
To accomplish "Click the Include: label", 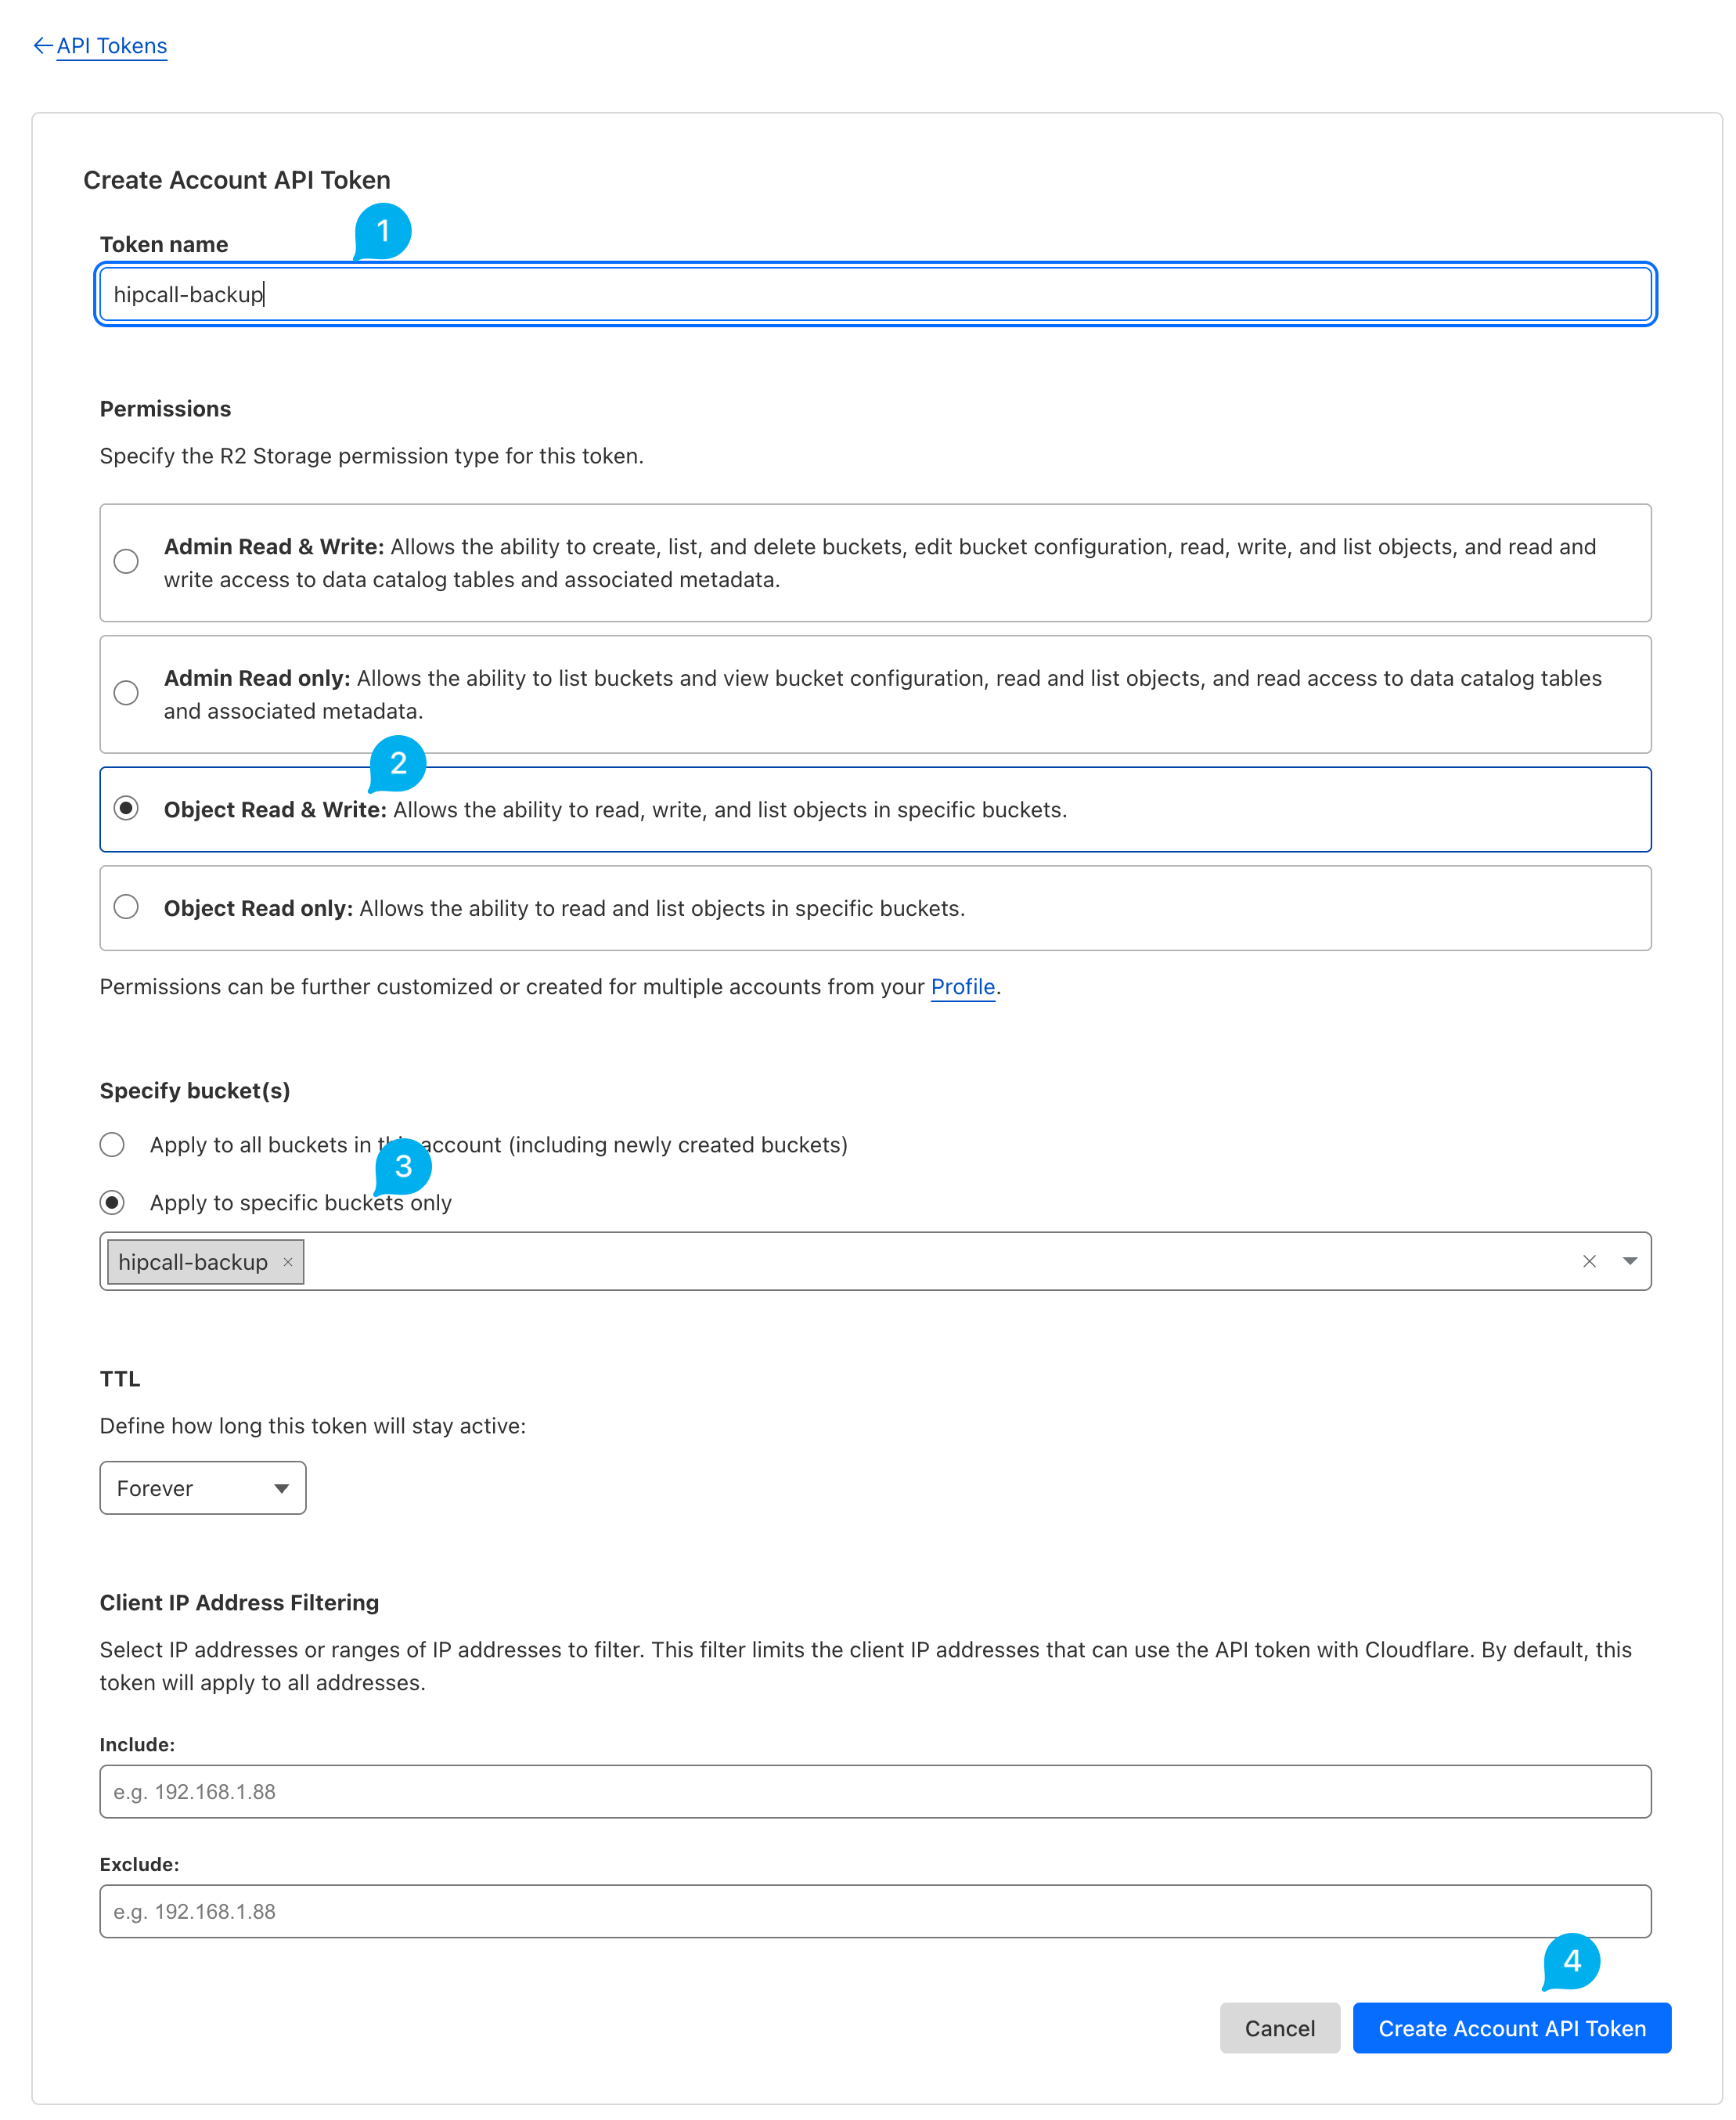I will 137,1745.
